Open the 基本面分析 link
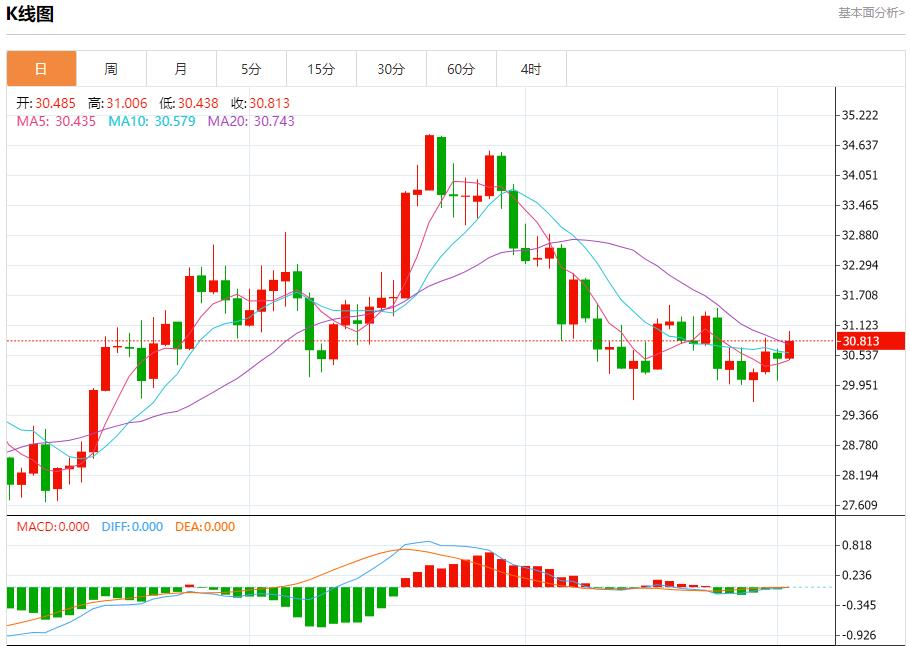 870,12
